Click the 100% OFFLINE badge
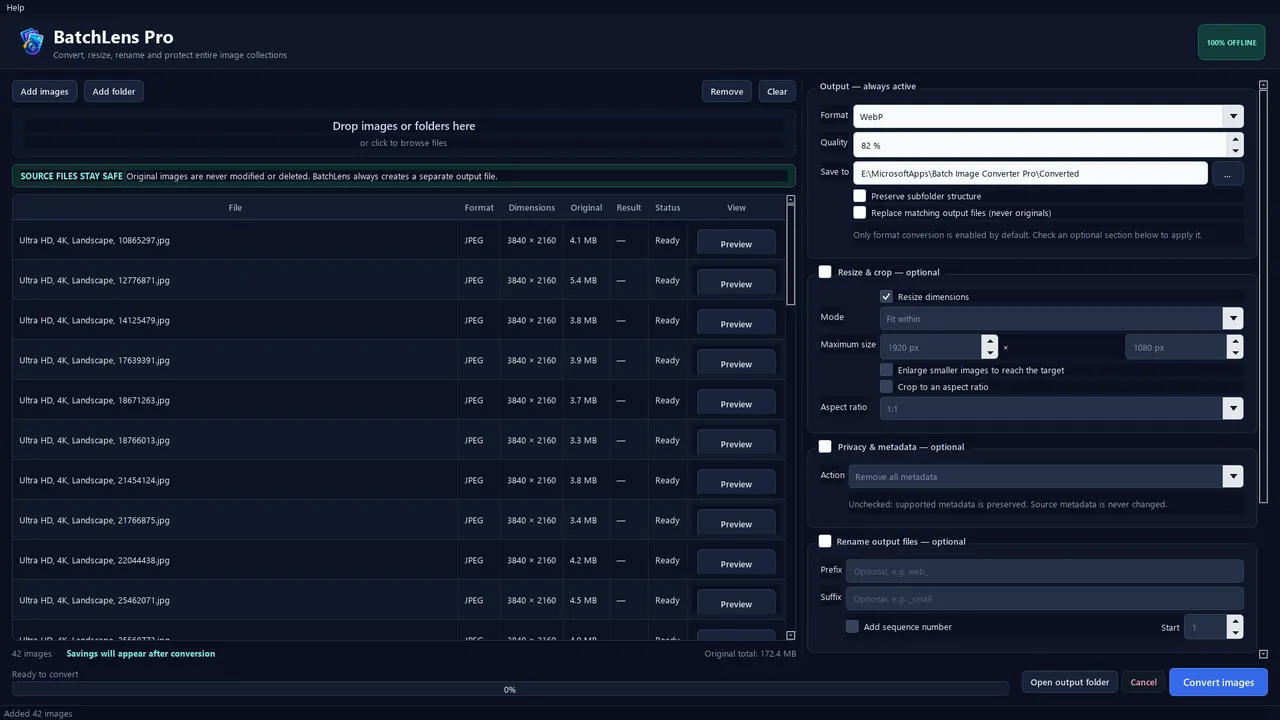This screenshot has height=720, width=1280. click(x=1231, y=43)
